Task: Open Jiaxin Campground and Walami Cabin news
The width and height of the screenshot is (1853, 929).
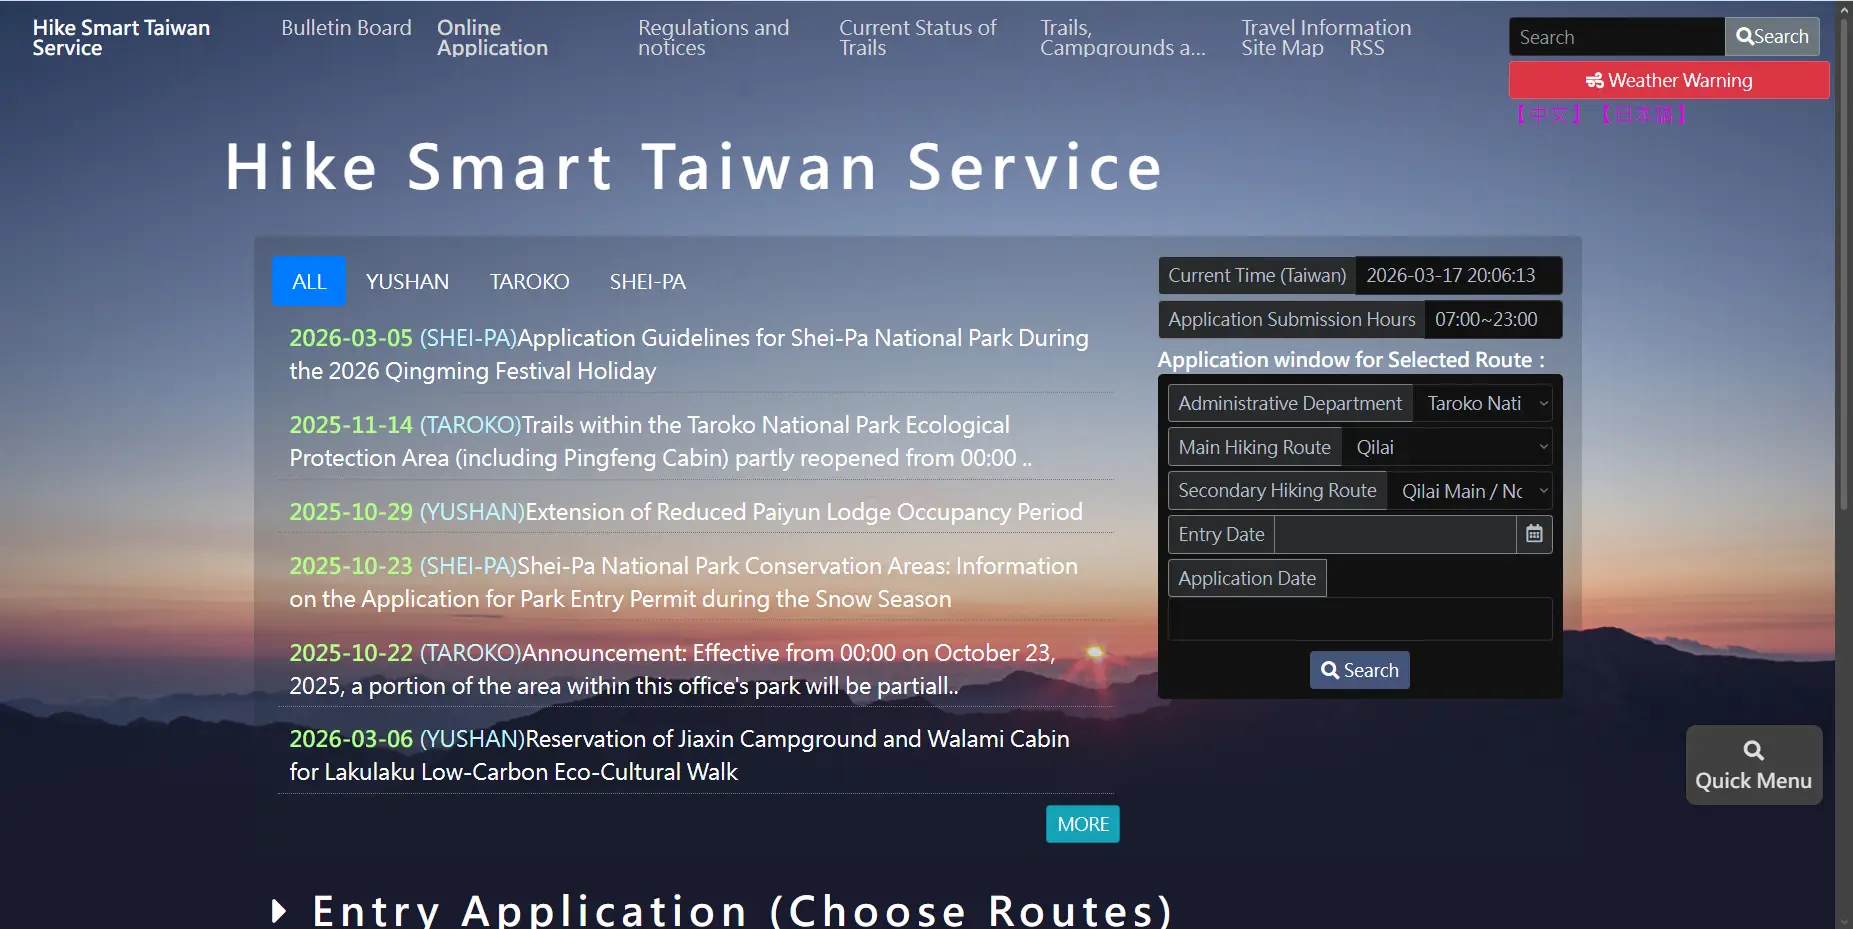Action: pyautogui.click(x=679, y=755)
